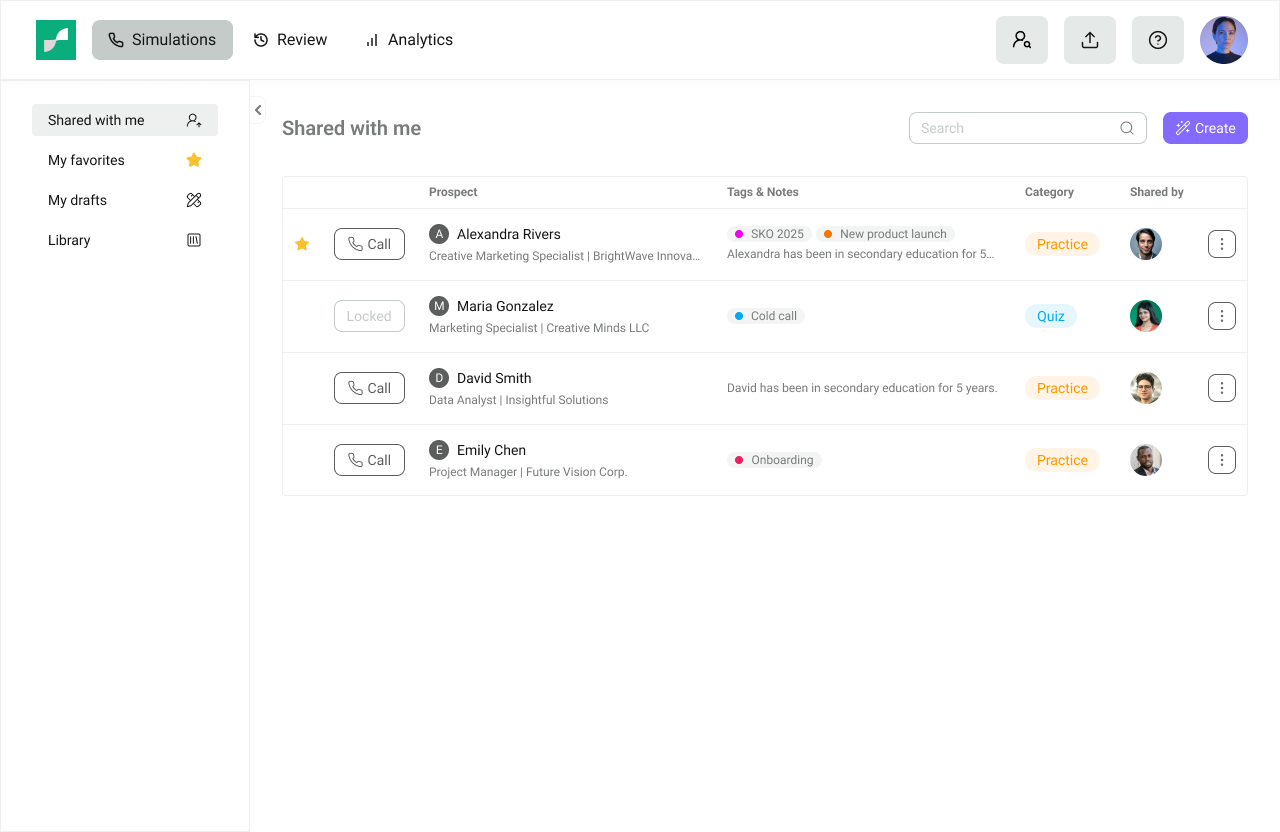The image size is (1280, 832).
Task: Click the Create button
Action: [1205, 128]
